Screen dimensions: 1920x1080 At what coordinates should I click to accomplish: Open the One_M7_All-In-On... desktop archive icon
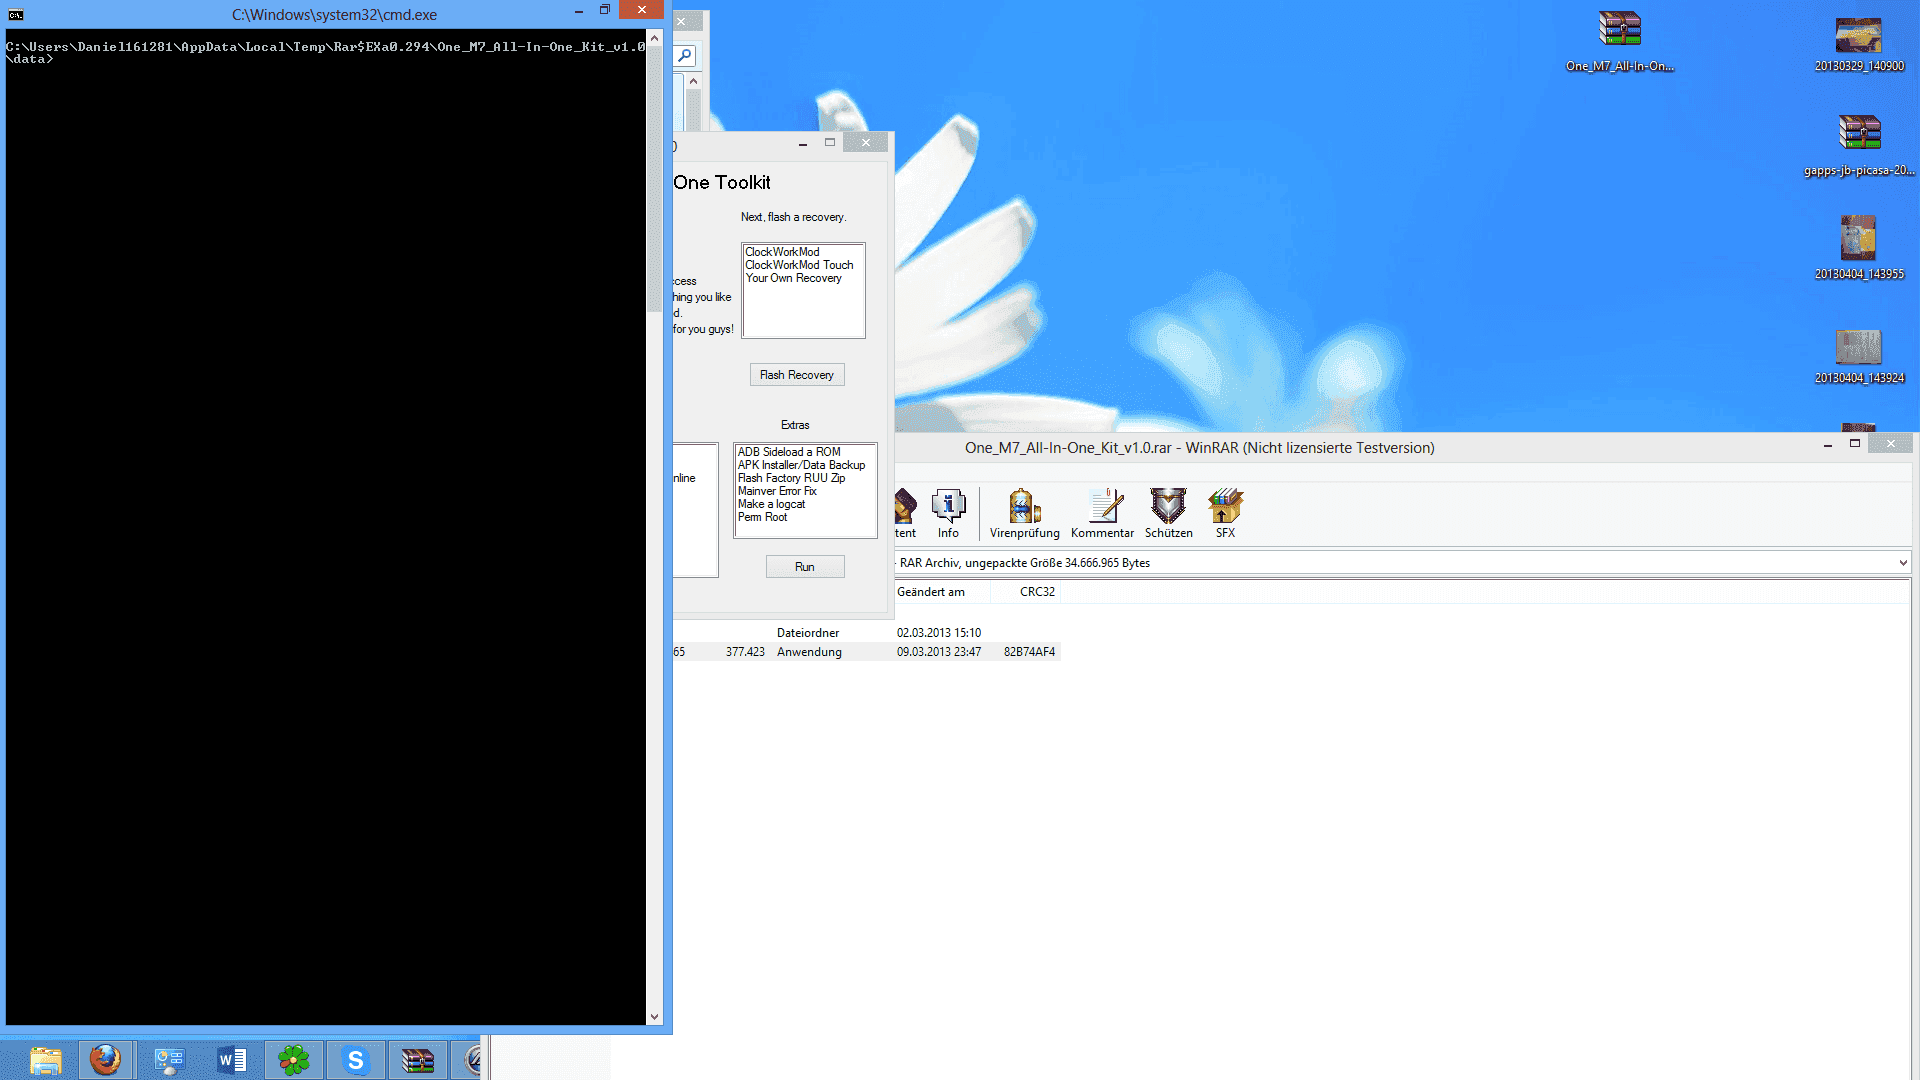tap(1619, 41)
